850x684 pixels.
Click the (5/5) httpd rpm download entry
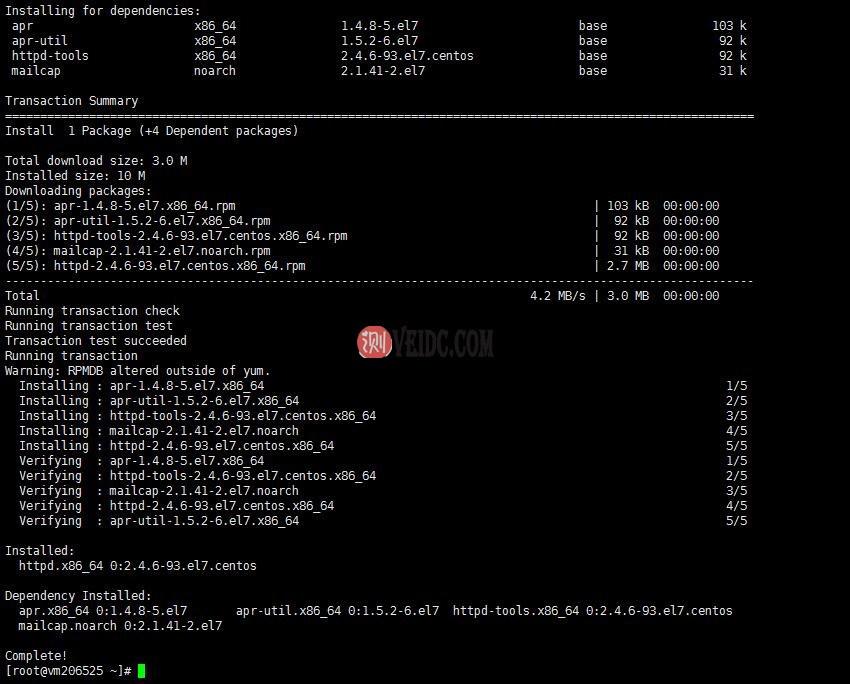coord(130,265)
